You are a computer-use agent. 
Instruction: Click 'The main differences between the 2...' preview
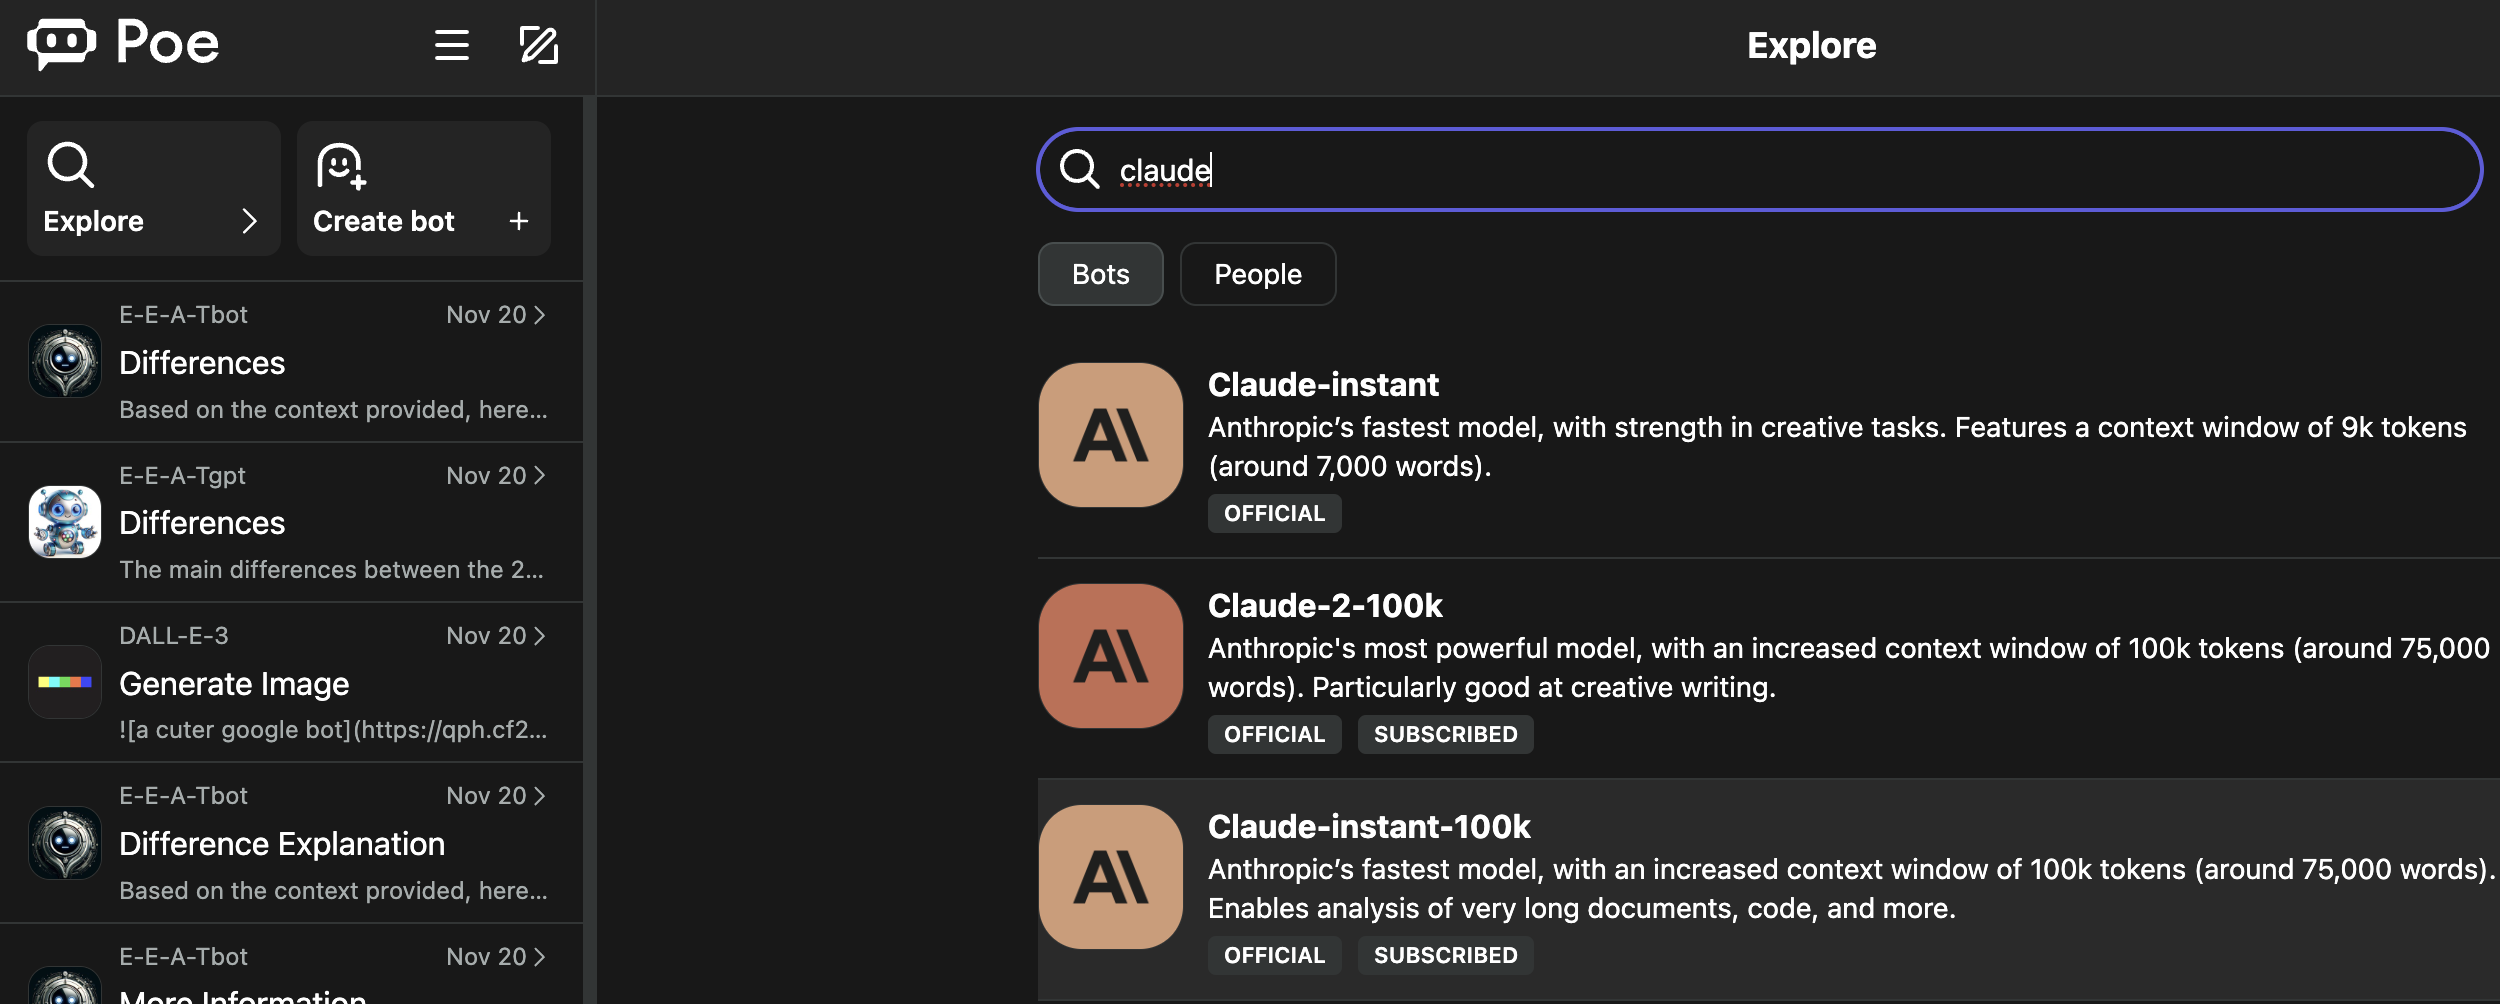[331, 570]
